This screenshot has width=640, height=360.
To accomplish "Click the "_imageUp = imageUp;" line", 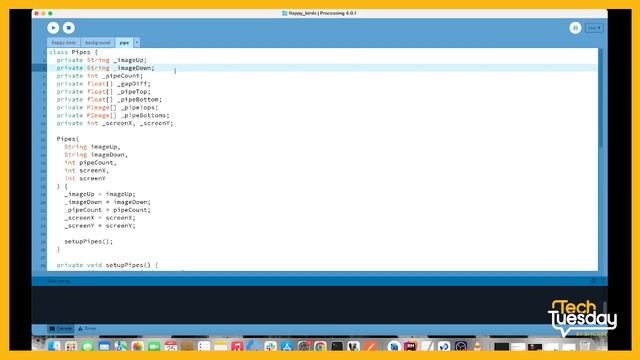I will pos(100,194).
